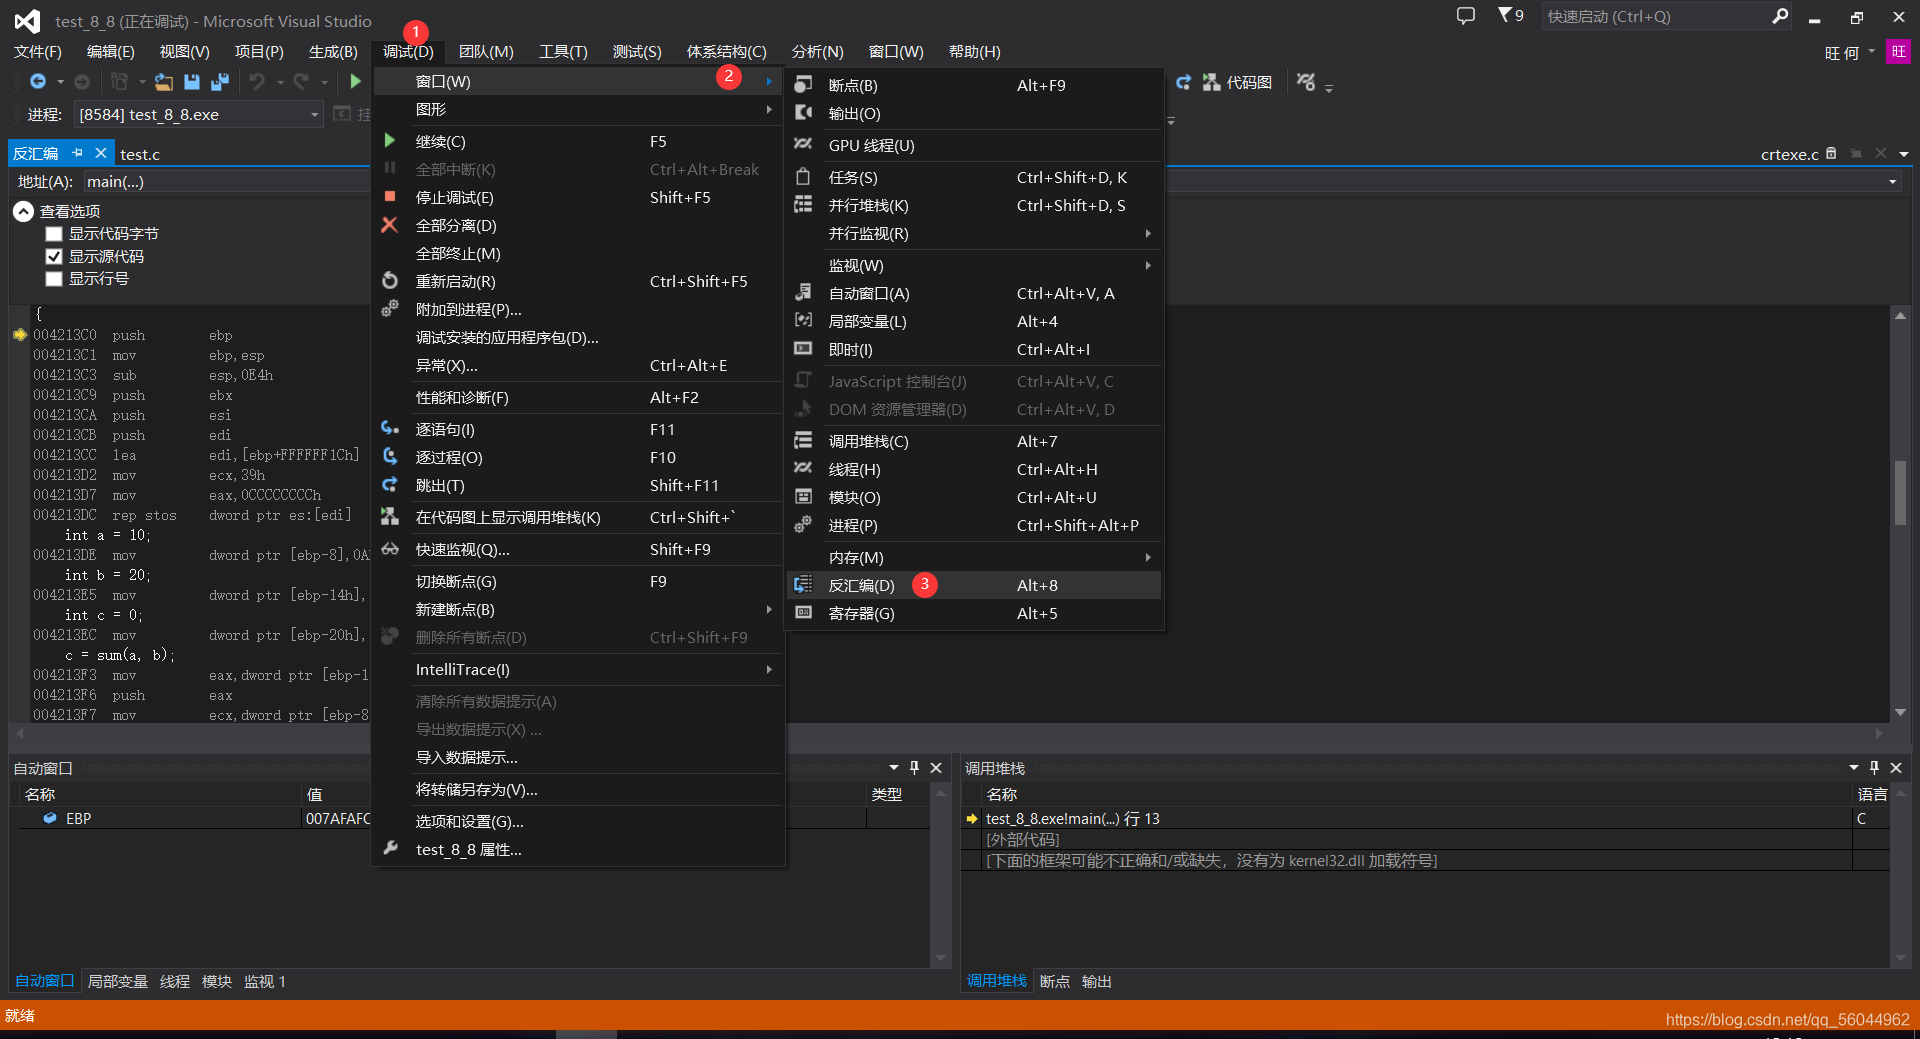Click the Step Into arrow icon
Screen dimensions: 1920x1039
click(390, 429)
